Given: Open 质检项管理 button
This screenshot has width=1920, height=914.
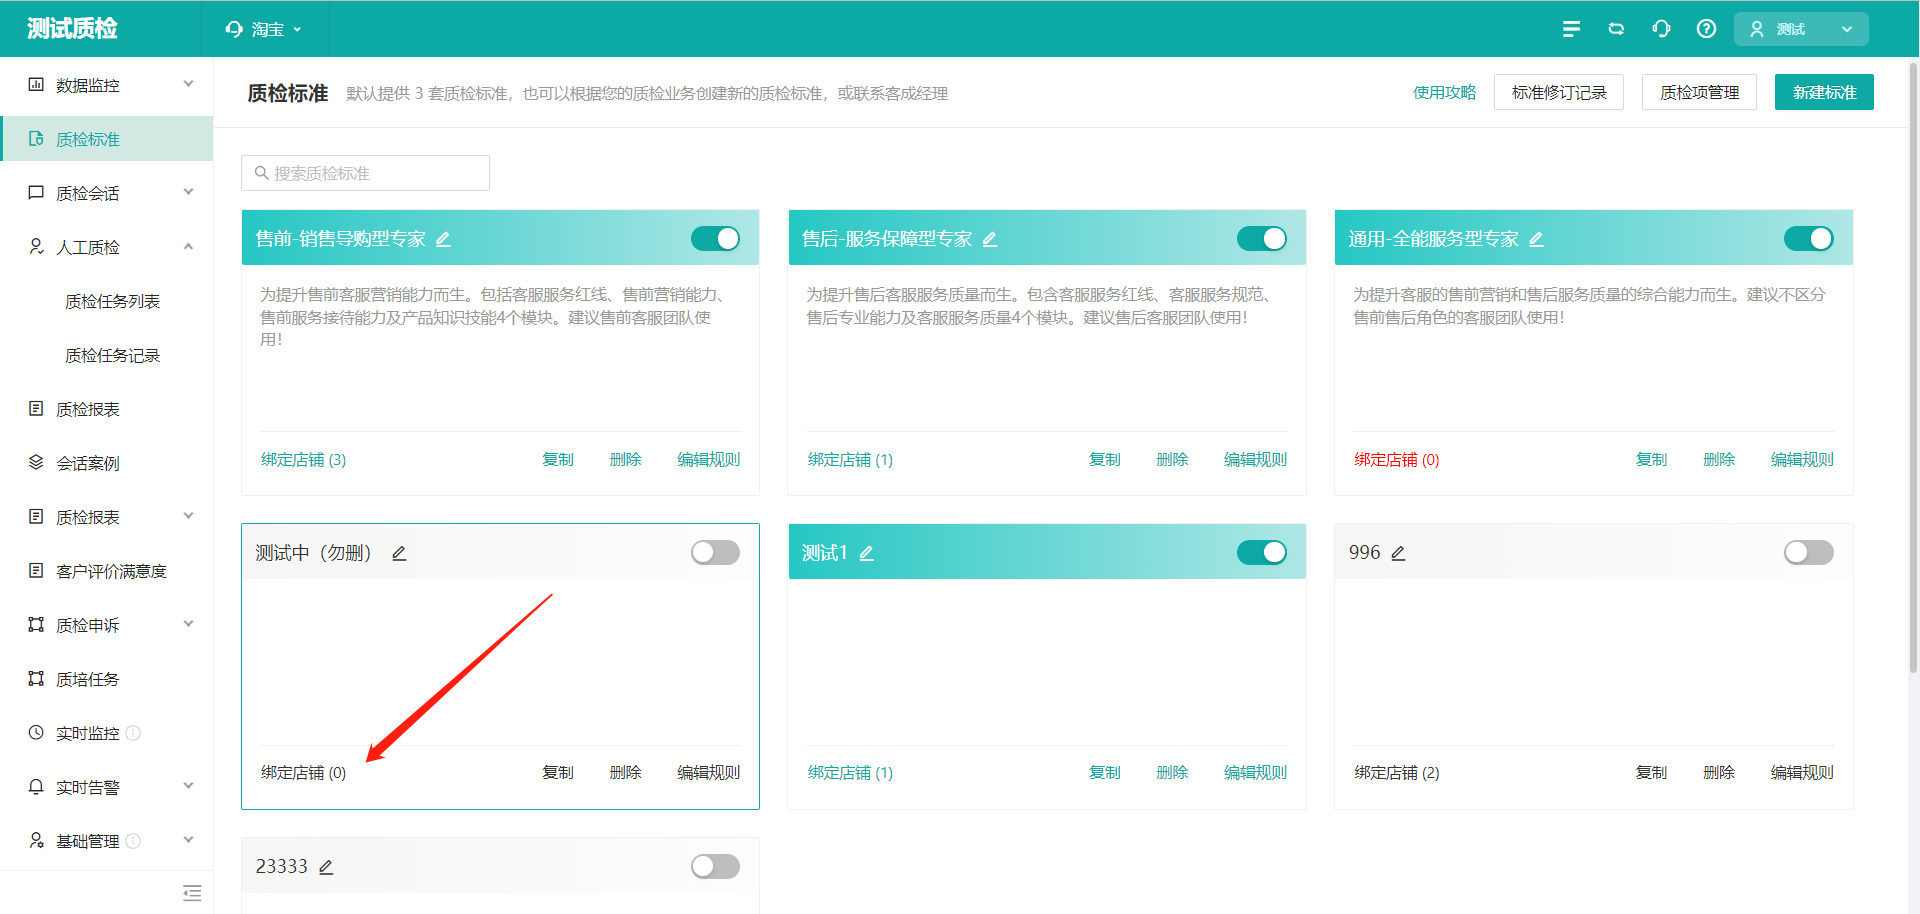Looking at the screenshot, I should coord(1699,92).
